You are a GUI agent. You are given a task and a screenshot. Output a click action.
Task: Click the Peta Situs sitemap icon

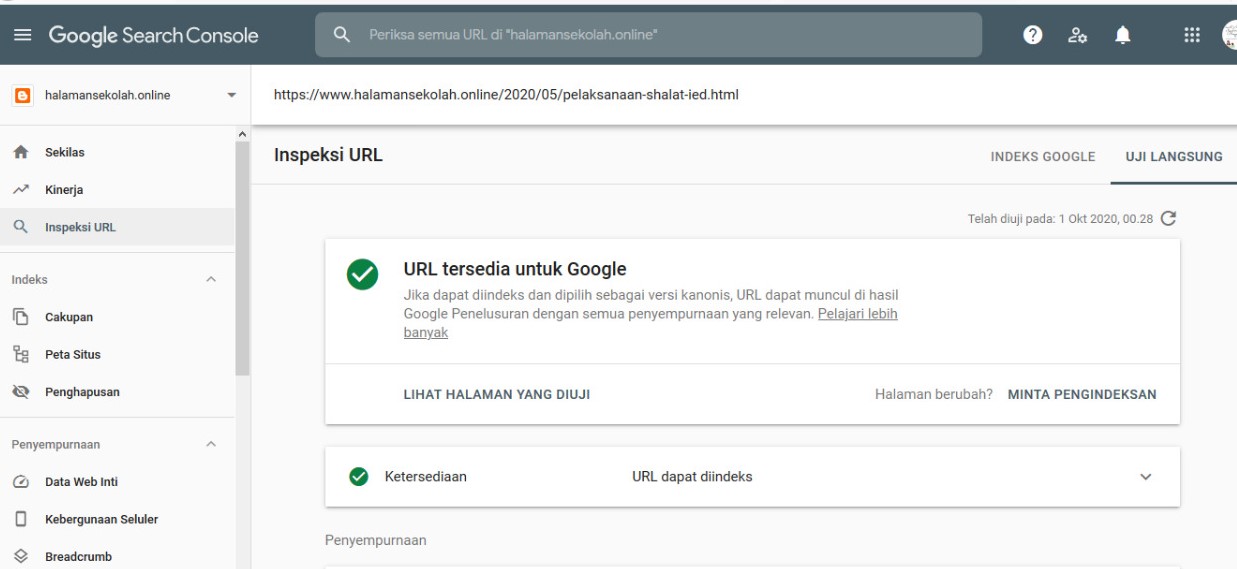(x=19, y=354)
